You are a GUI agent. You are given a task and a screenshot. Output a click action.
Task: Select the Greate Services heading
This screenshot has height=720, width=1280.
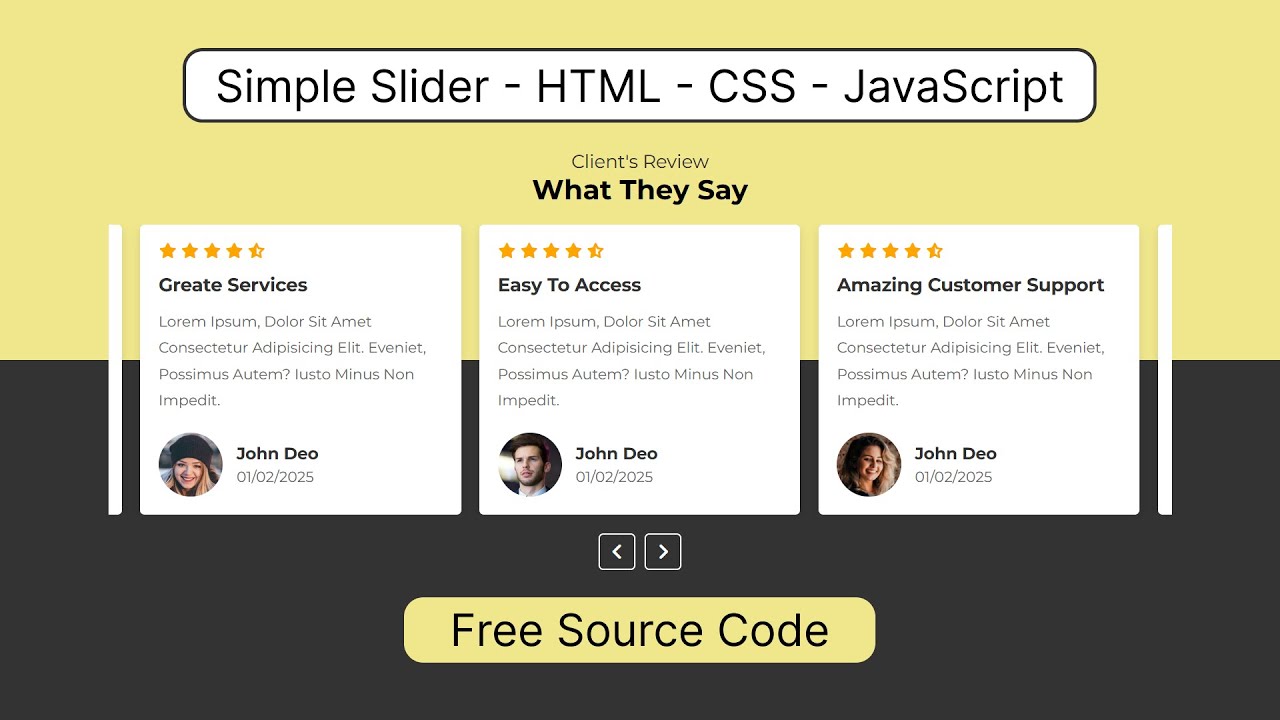[233, 285]
